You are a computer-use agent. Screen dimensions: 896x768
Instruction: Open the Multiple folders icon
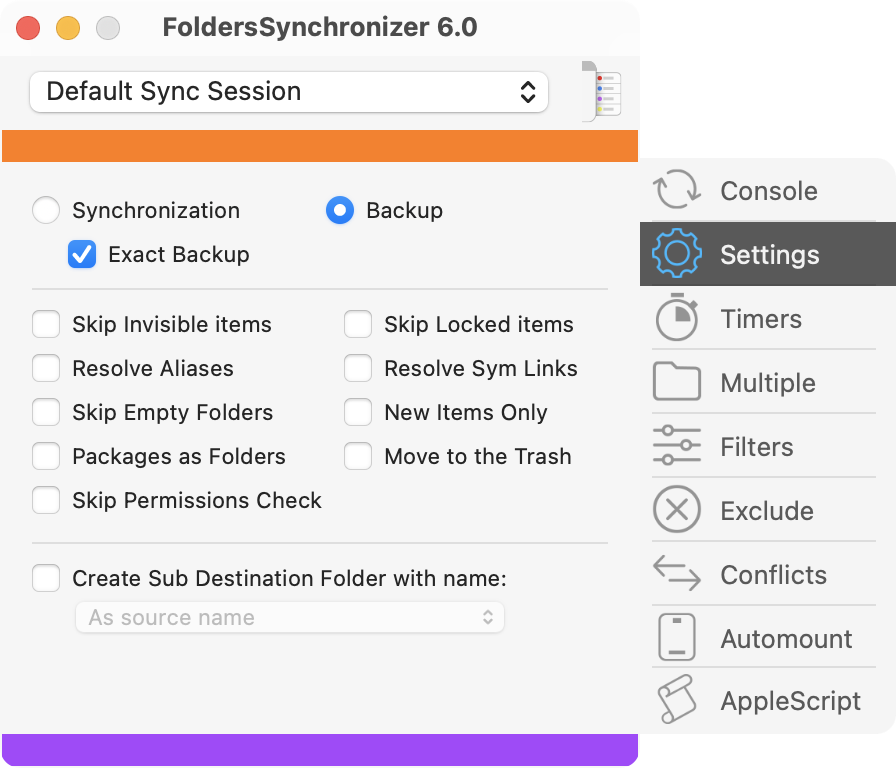(x=677, y=381)
